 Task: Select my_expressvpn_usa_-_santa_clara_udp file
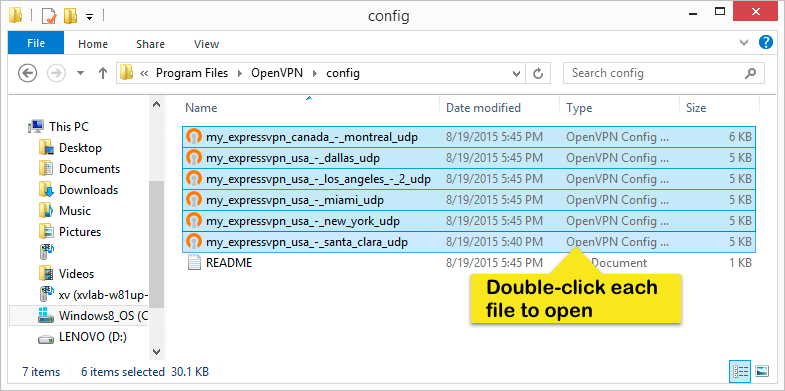point(469,242)
